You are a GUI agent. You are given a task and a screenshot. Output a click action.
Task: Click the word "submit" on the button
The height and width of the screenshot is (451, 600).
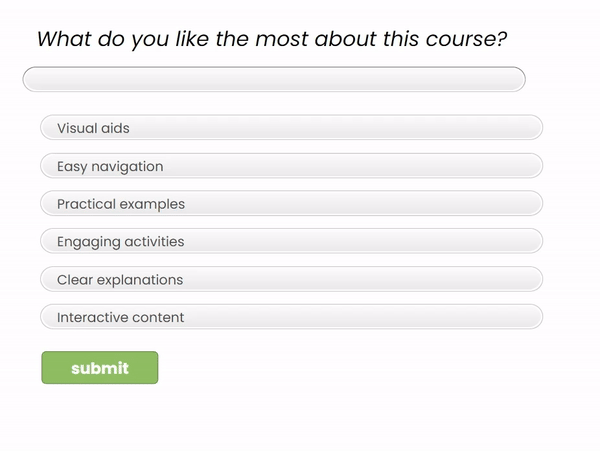(x=100, y=368)
